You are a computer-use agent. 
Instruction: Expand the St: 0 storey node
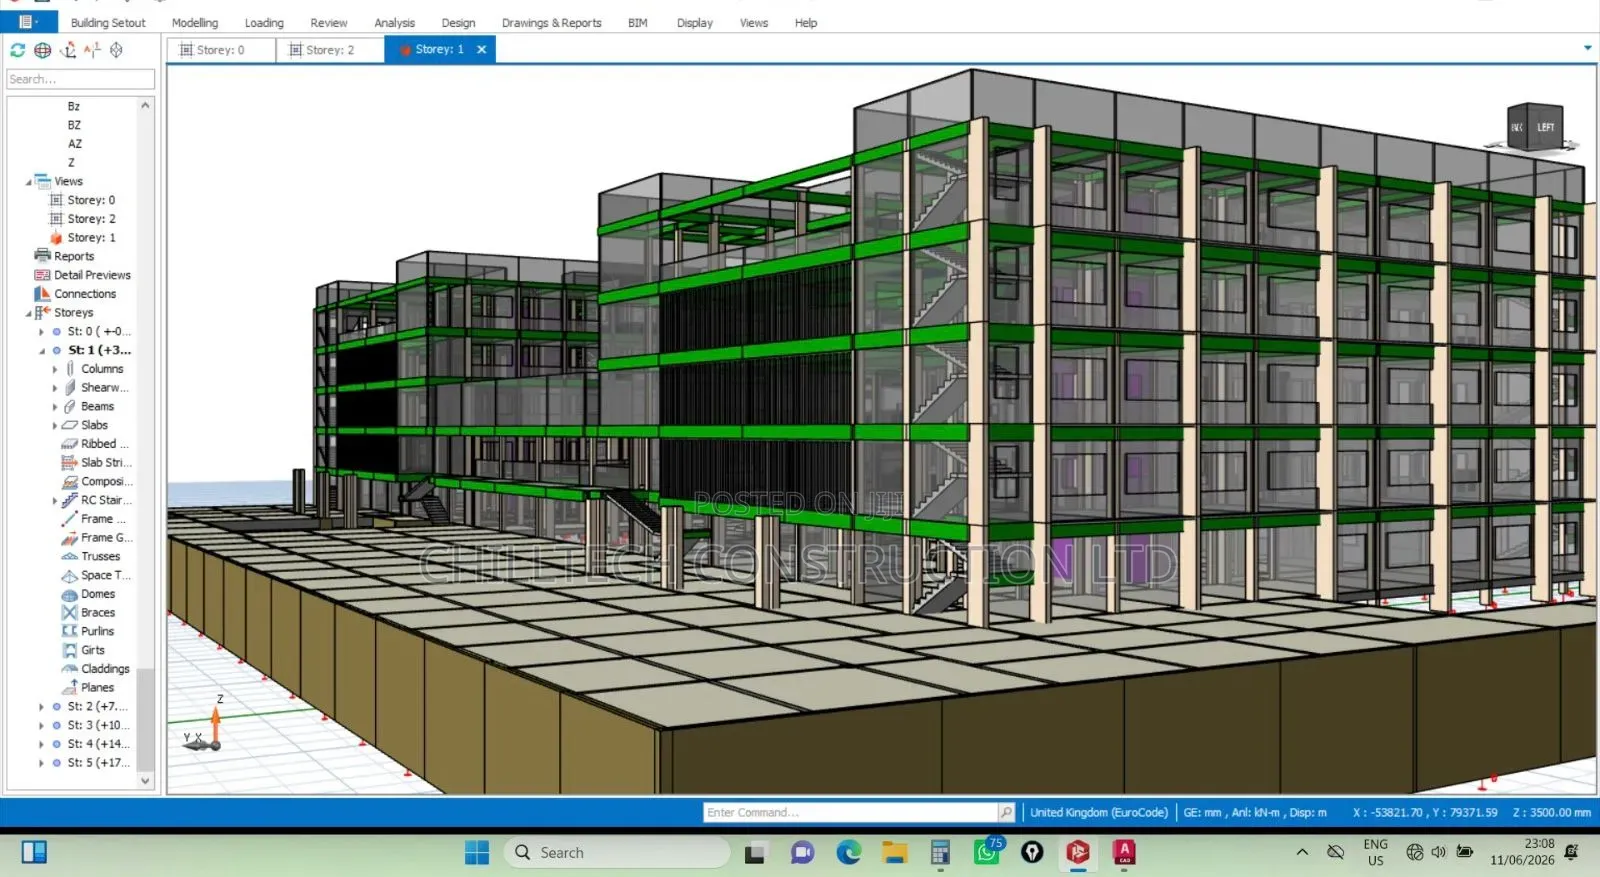pos(41,332)
